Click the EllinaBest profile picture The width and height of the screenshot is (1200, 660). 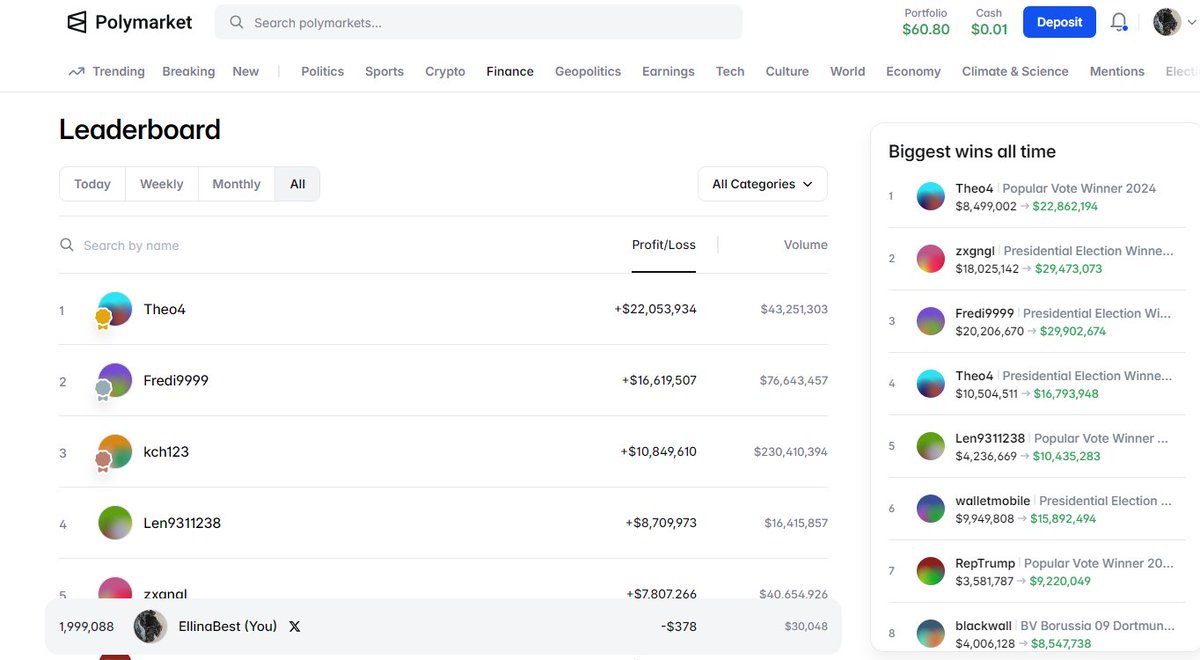[150, 626]
